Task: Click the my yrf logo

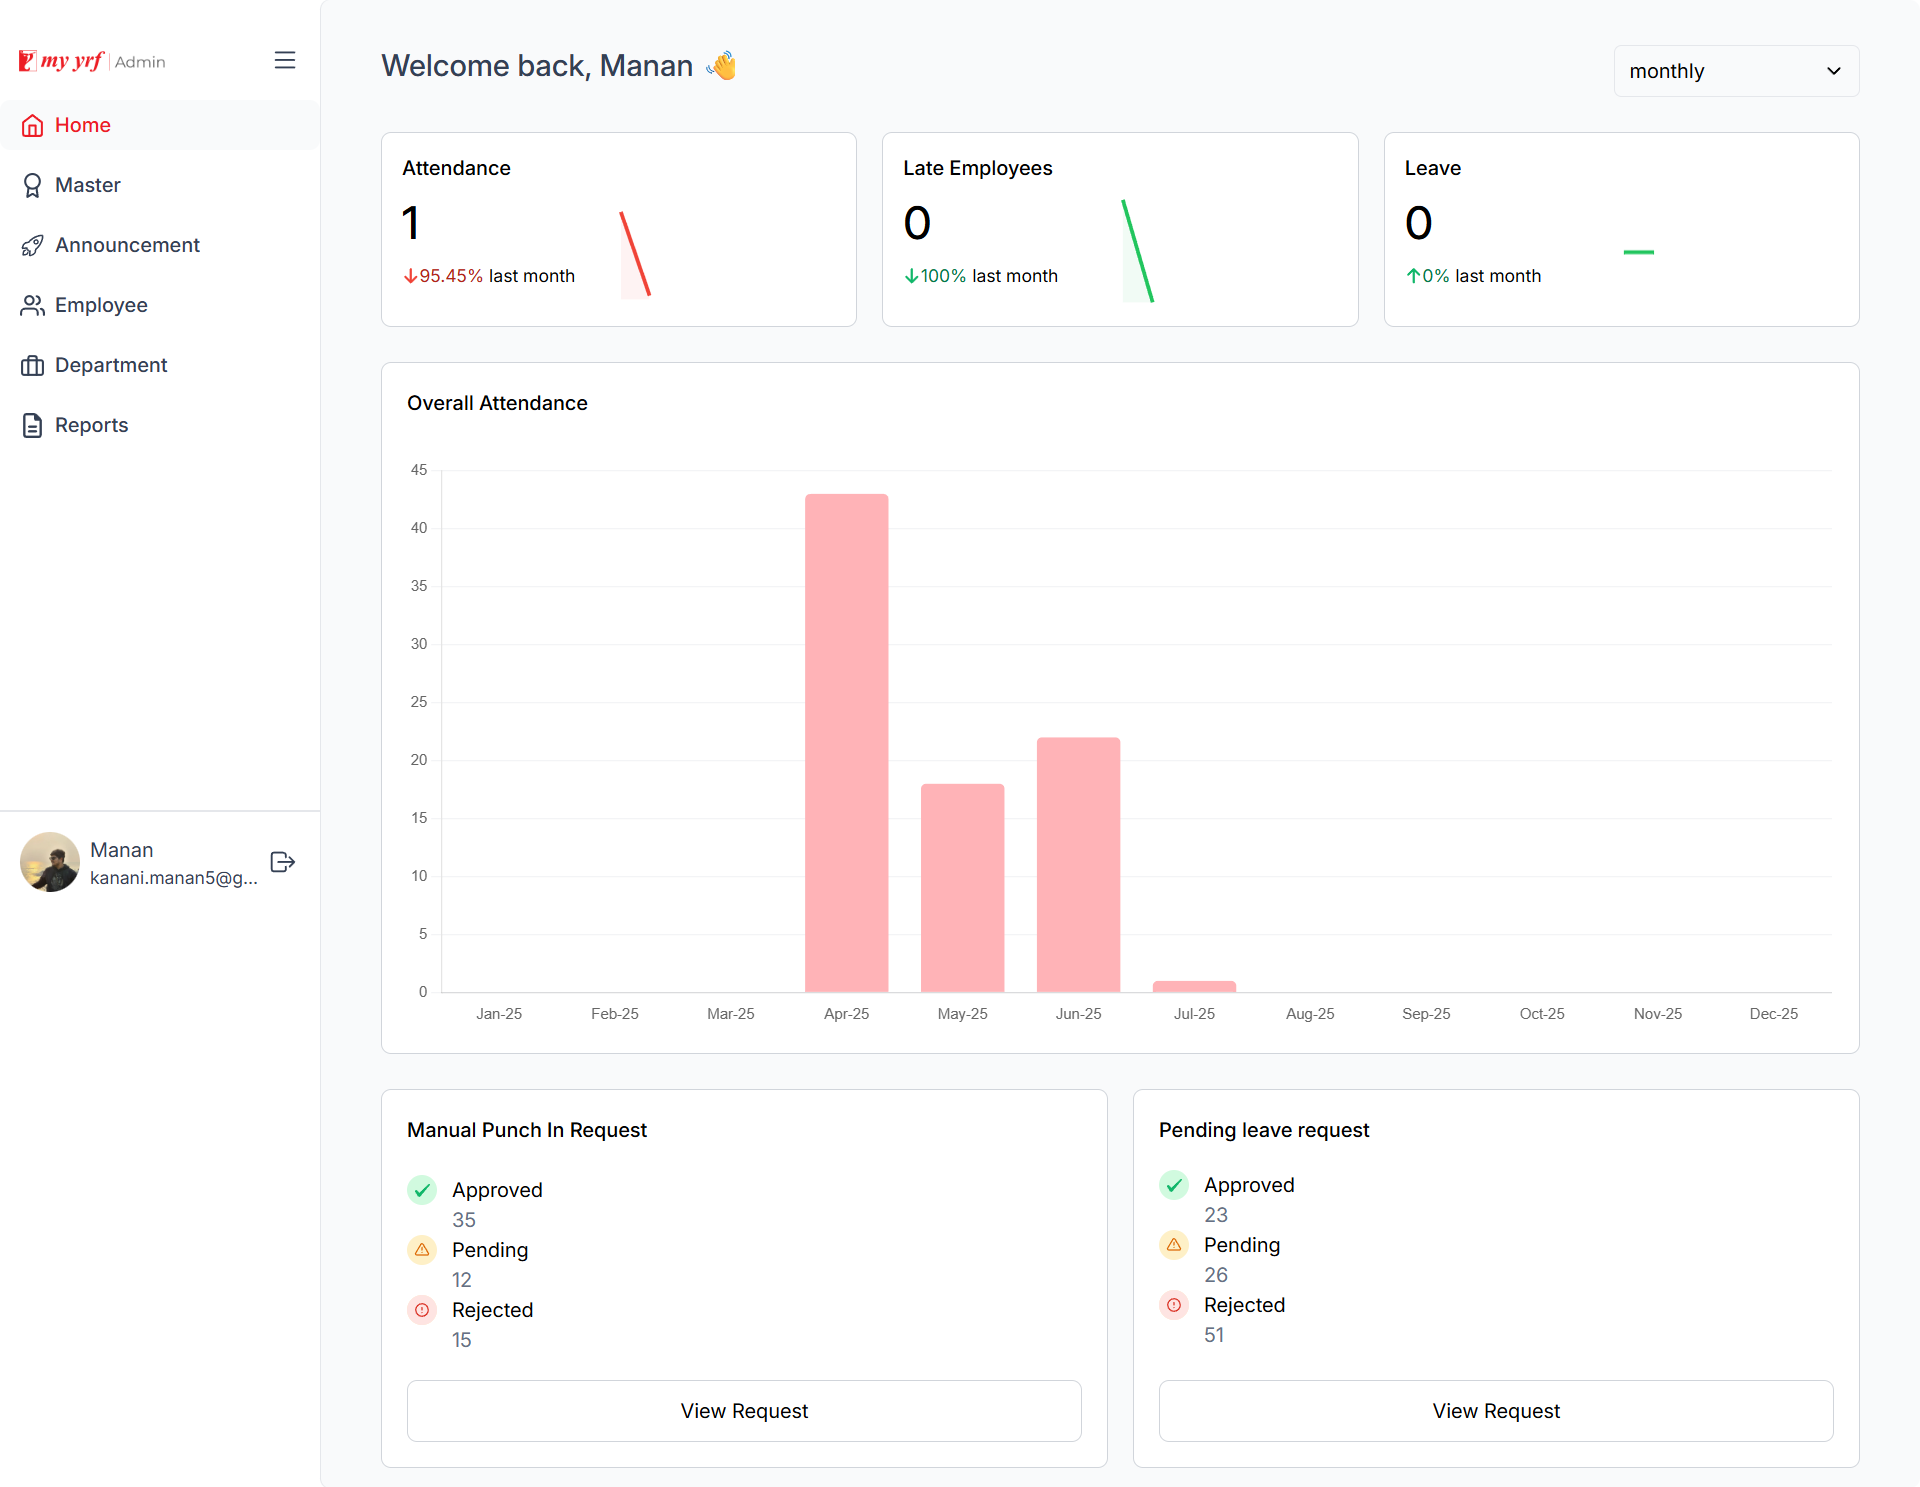Action: point(62,61)
